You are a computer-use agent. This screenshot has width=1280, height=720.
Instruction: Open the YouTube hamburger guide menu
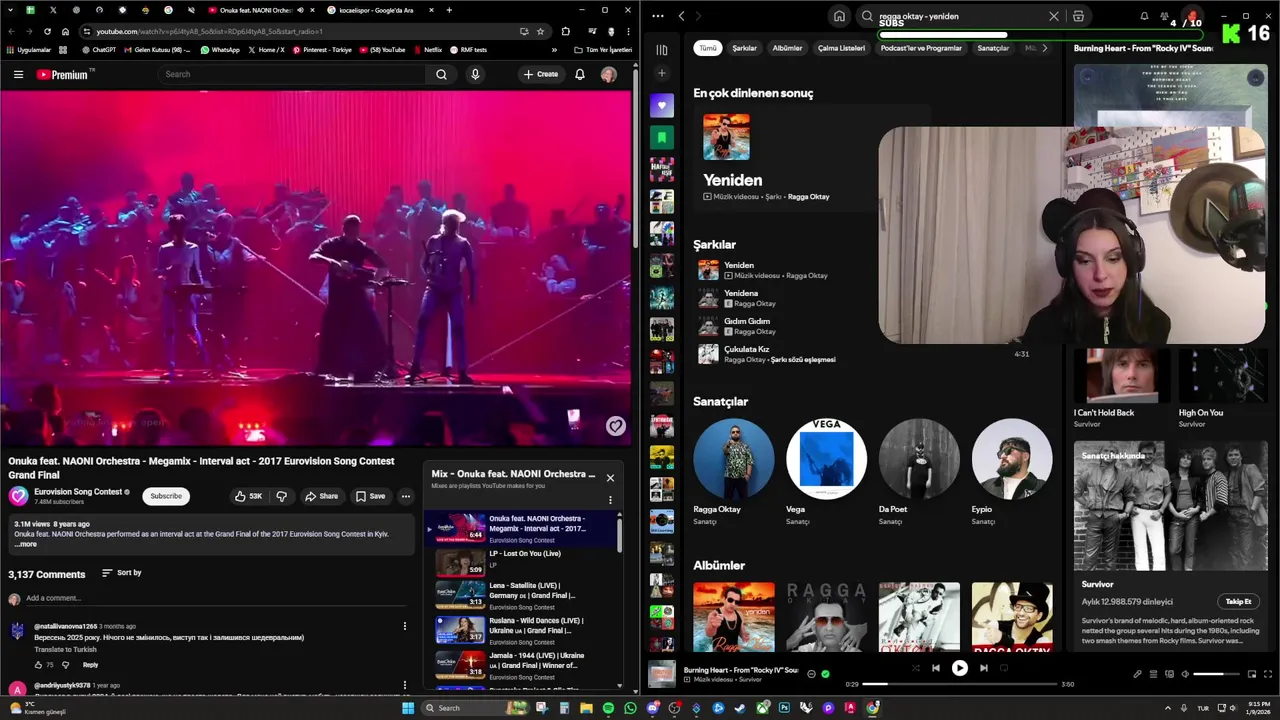click(18, 74)
